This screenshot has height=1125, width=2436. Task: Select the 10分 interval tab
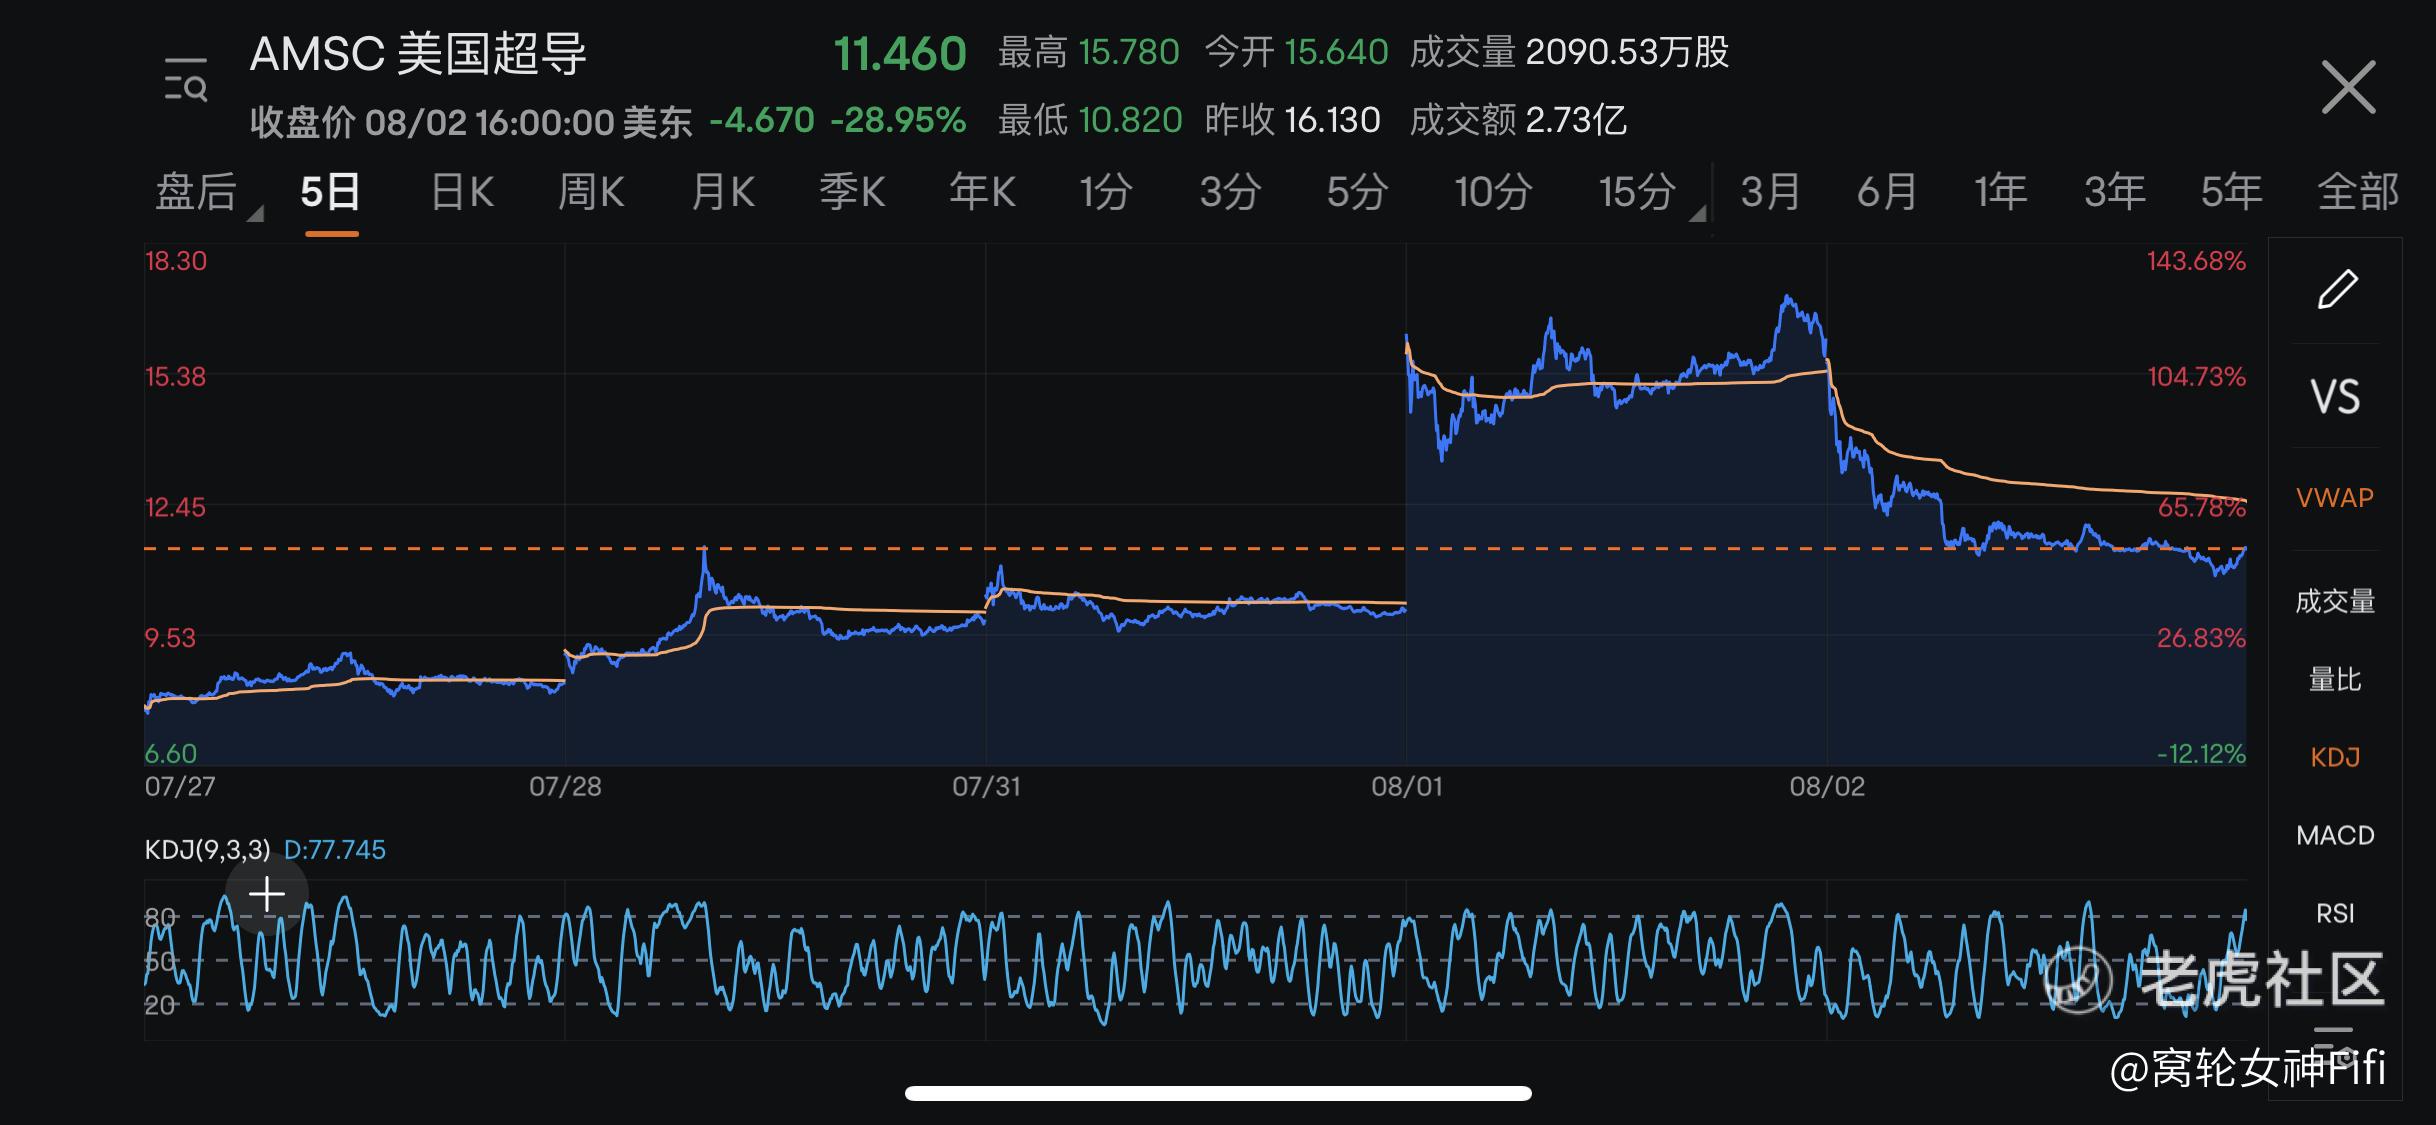tap(1493, 192)
